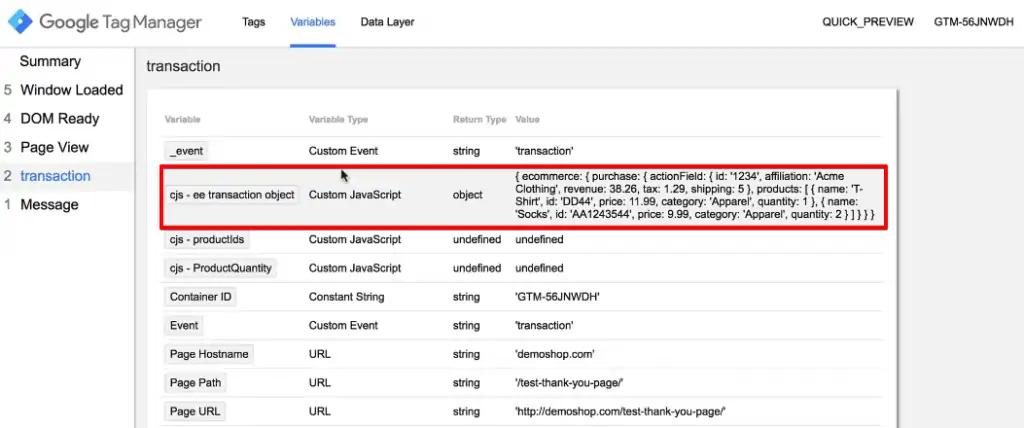Click the Variable column header
Viewport: 1024px width, 428px height.
182,120
